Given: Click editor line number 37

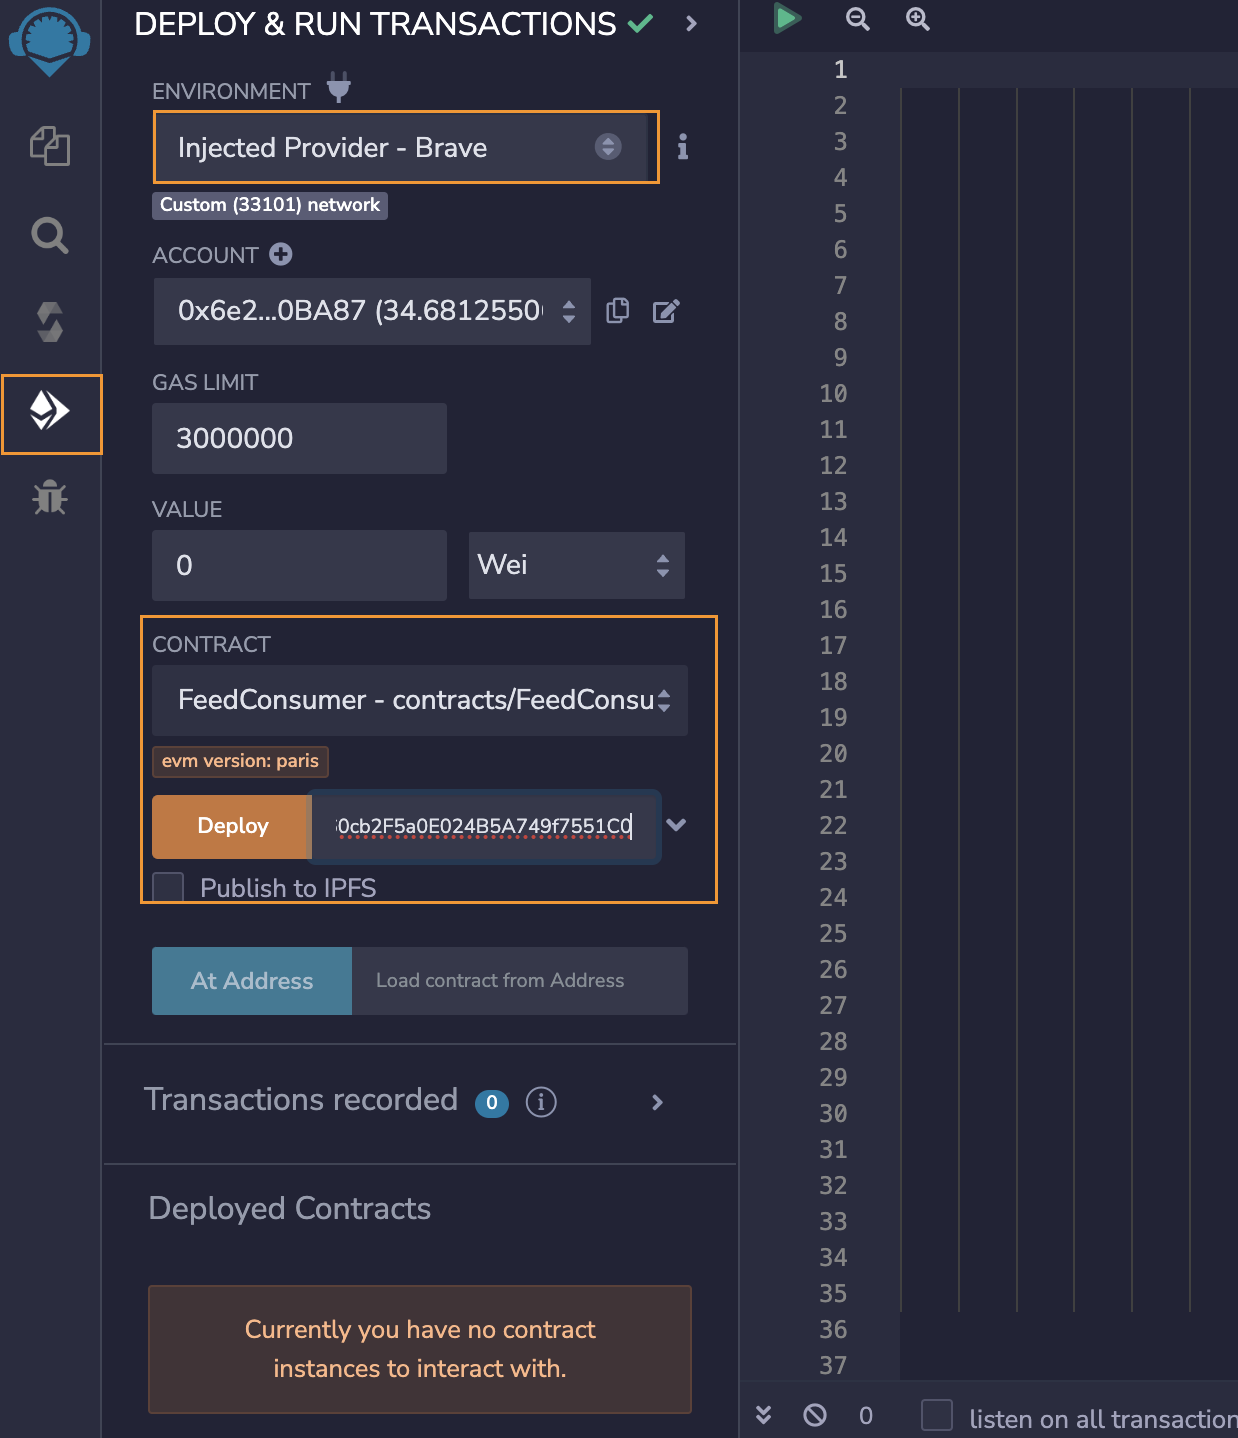Looking at the screenshot, I should (x=833, y=1366).
